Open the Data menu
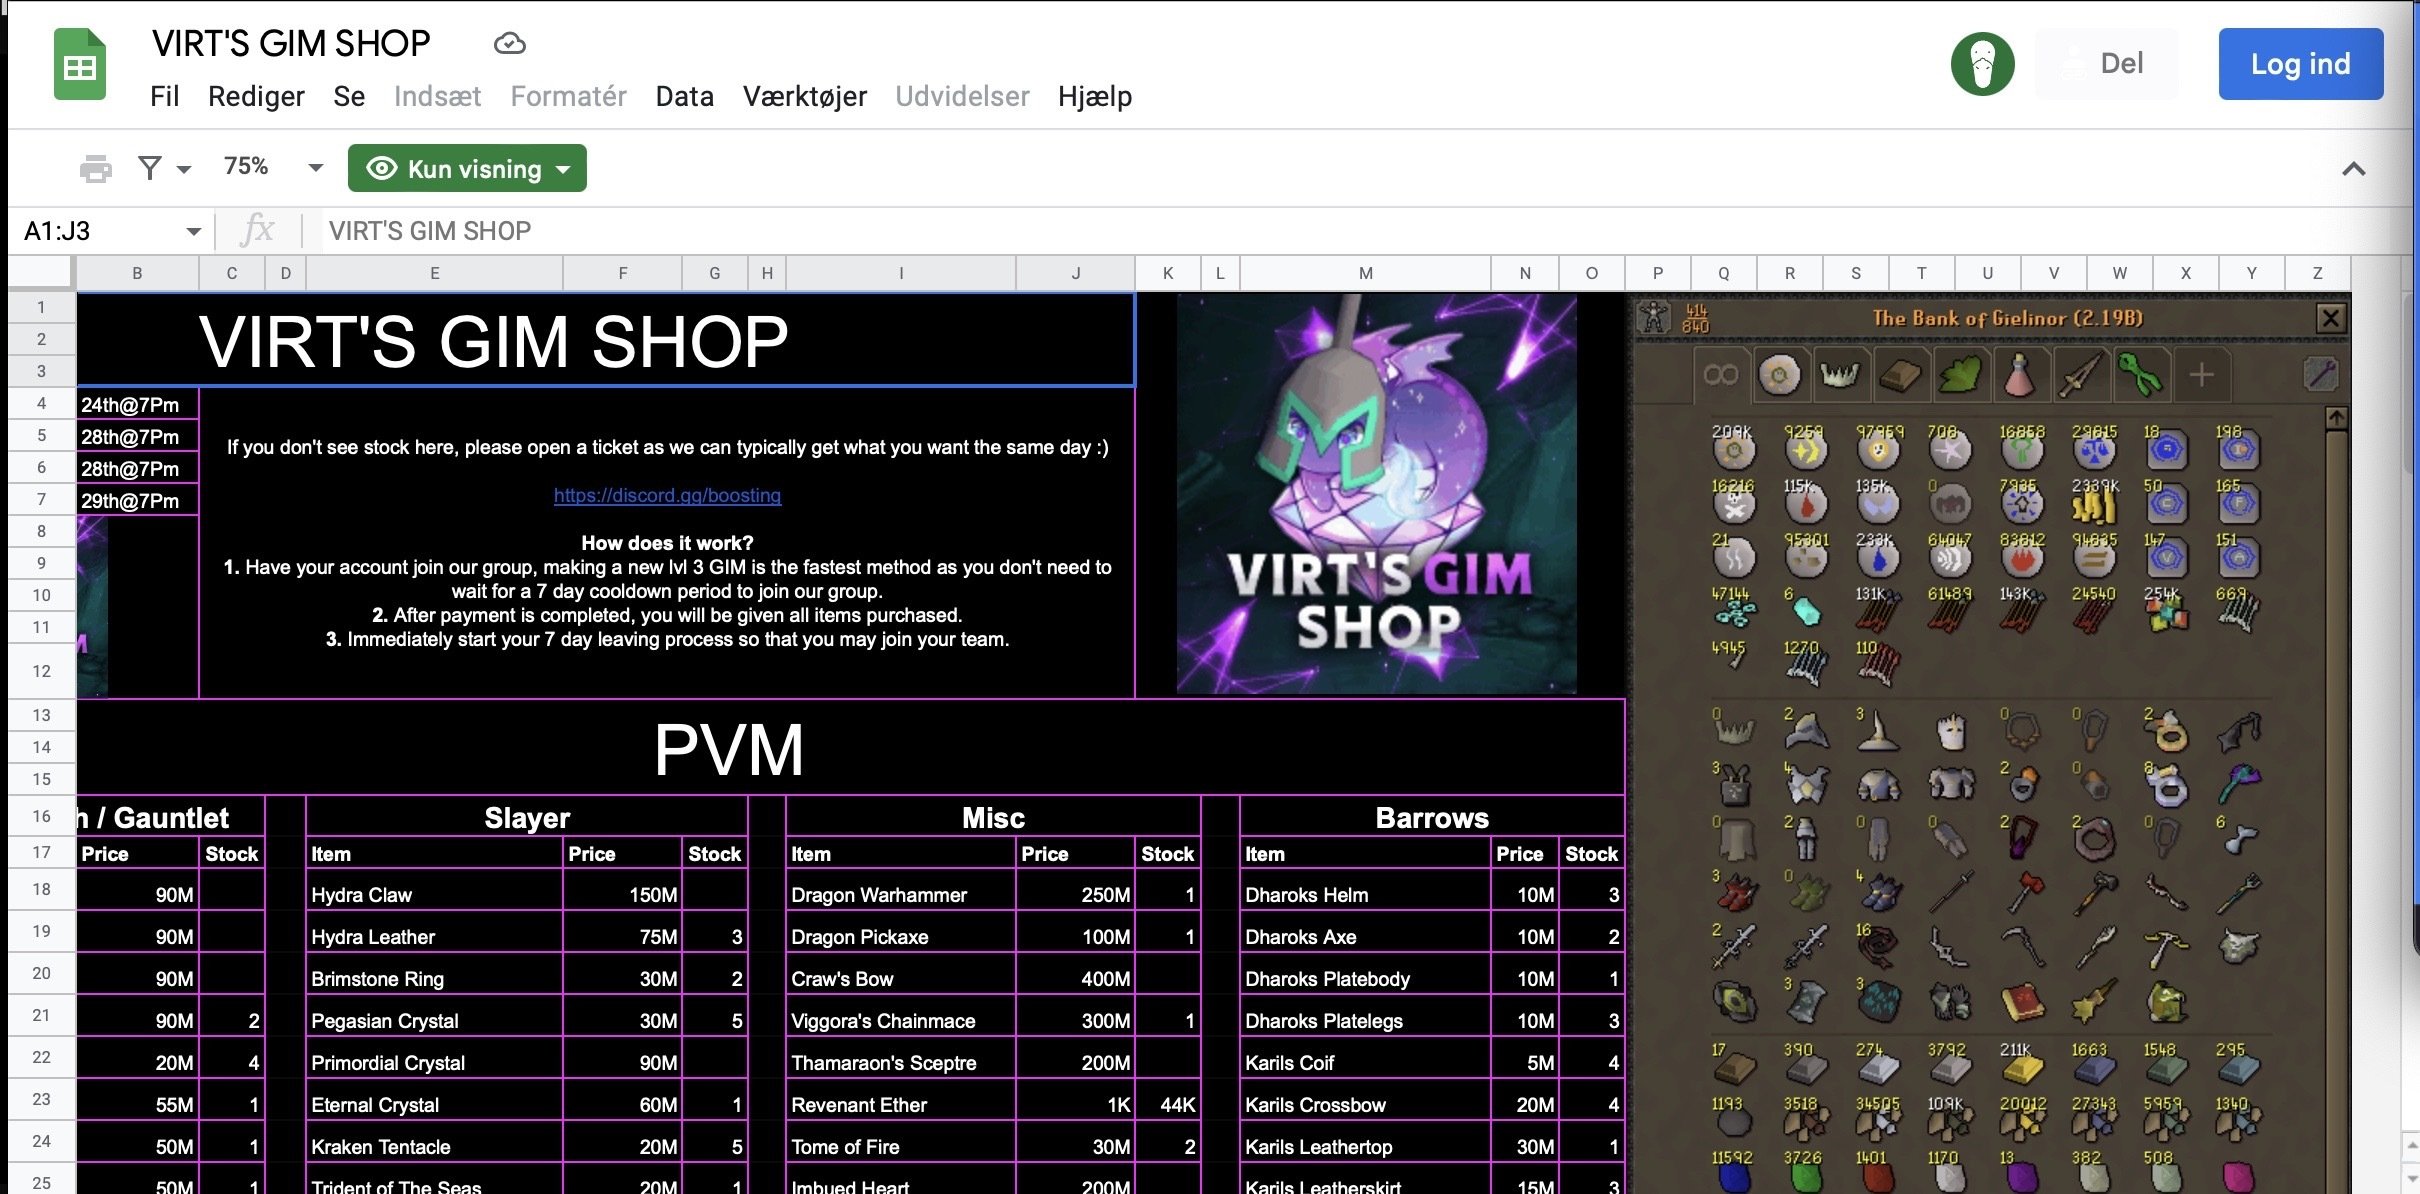The height and width of the screenshot is (1194, 2420). pyautogui.click(x=684, y=96)
